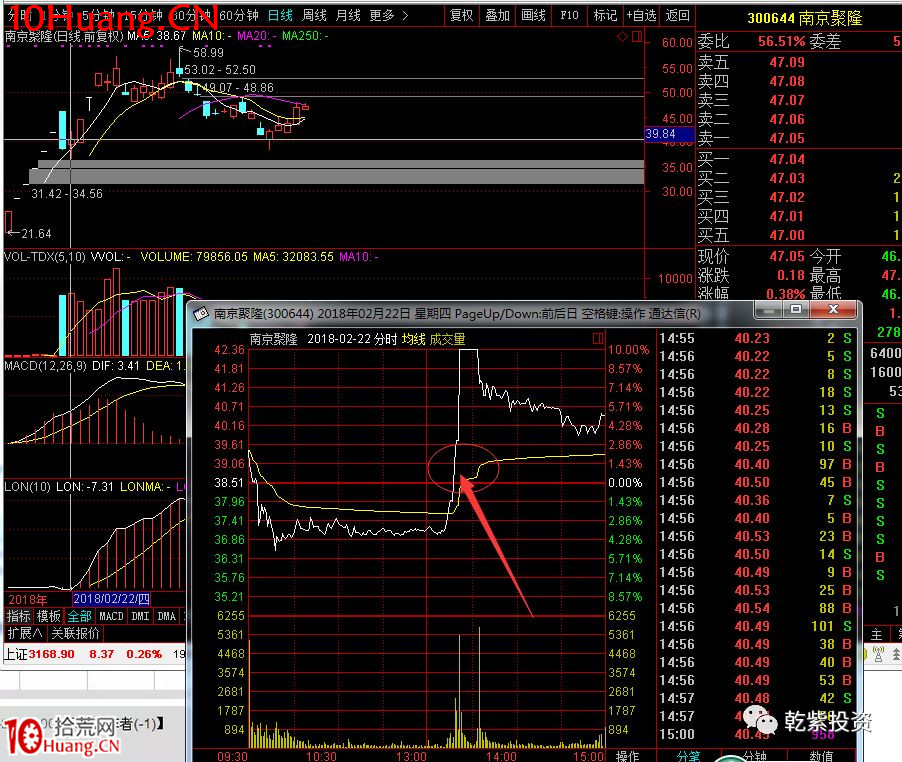Image resolution: width=902 pixels, height=762 pixels.
Task: Switch to 月线 monthly chart
Action: pos(348,16)
